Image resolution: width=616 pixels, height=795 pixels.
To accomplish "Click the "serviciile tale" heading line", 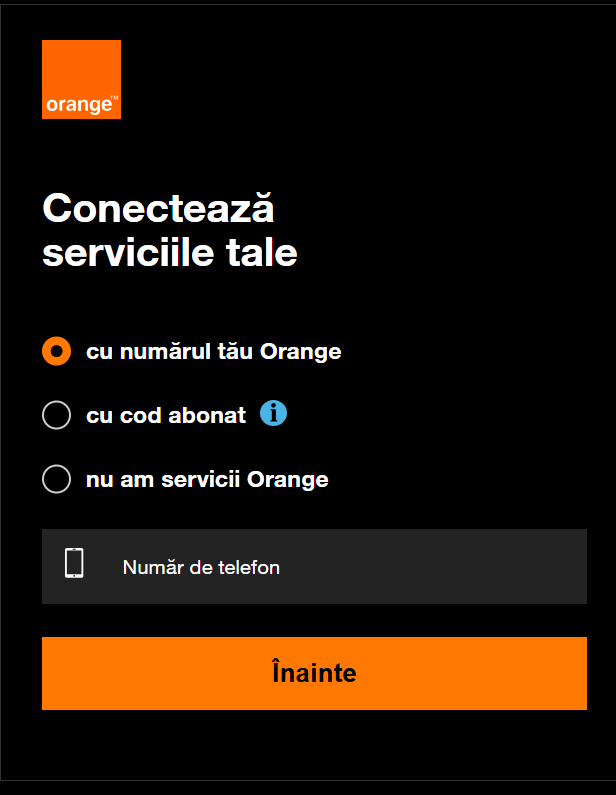I will click(170, 253).
